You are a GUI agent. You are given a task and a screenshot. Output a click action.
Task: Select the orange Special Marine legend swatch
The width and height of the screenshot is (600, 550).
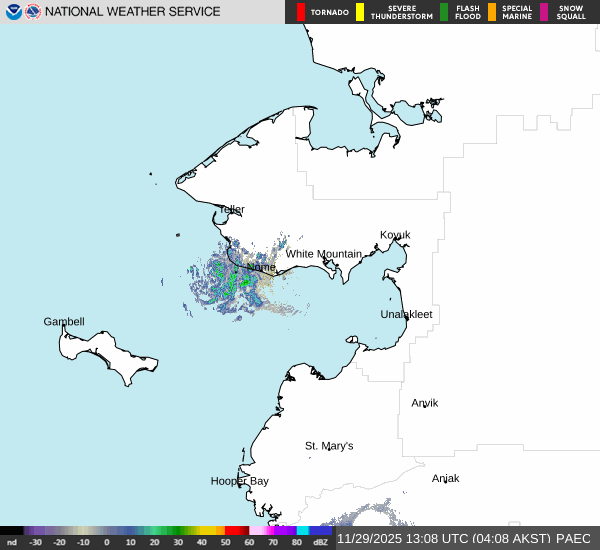[492, 12]
